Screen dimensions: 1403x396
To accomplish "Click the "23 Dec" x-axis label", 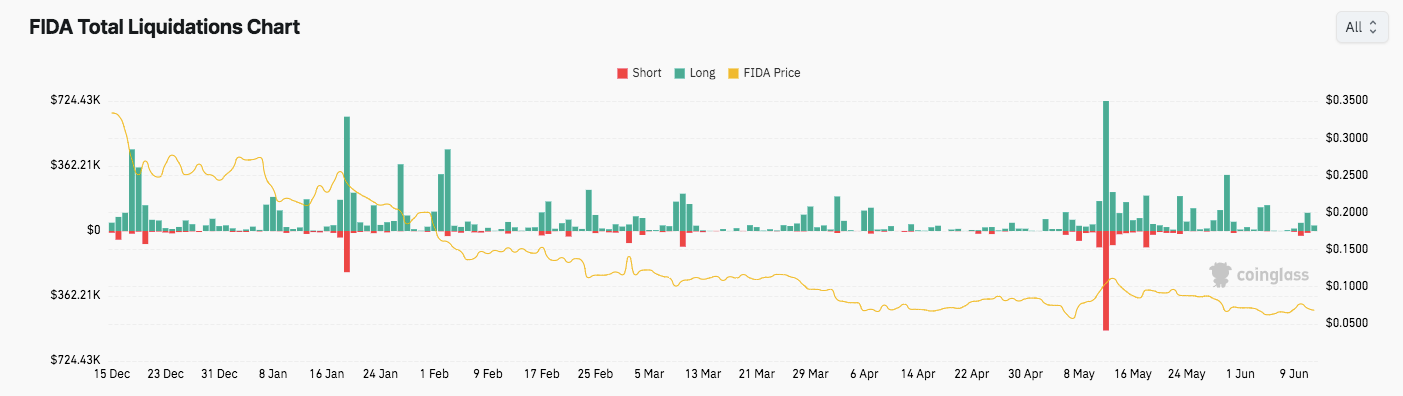I will click(166, 374).
